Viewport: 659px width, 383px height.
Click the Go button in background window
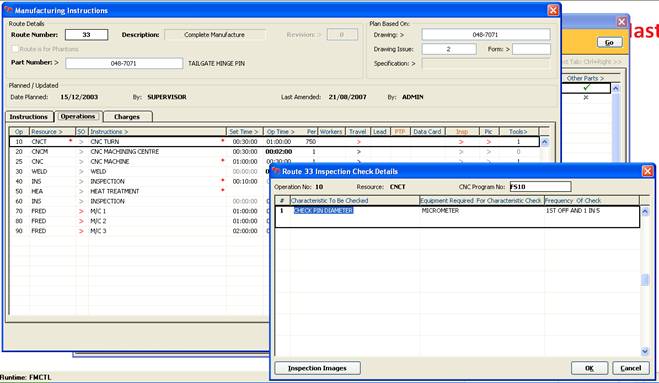coord(609,42)
